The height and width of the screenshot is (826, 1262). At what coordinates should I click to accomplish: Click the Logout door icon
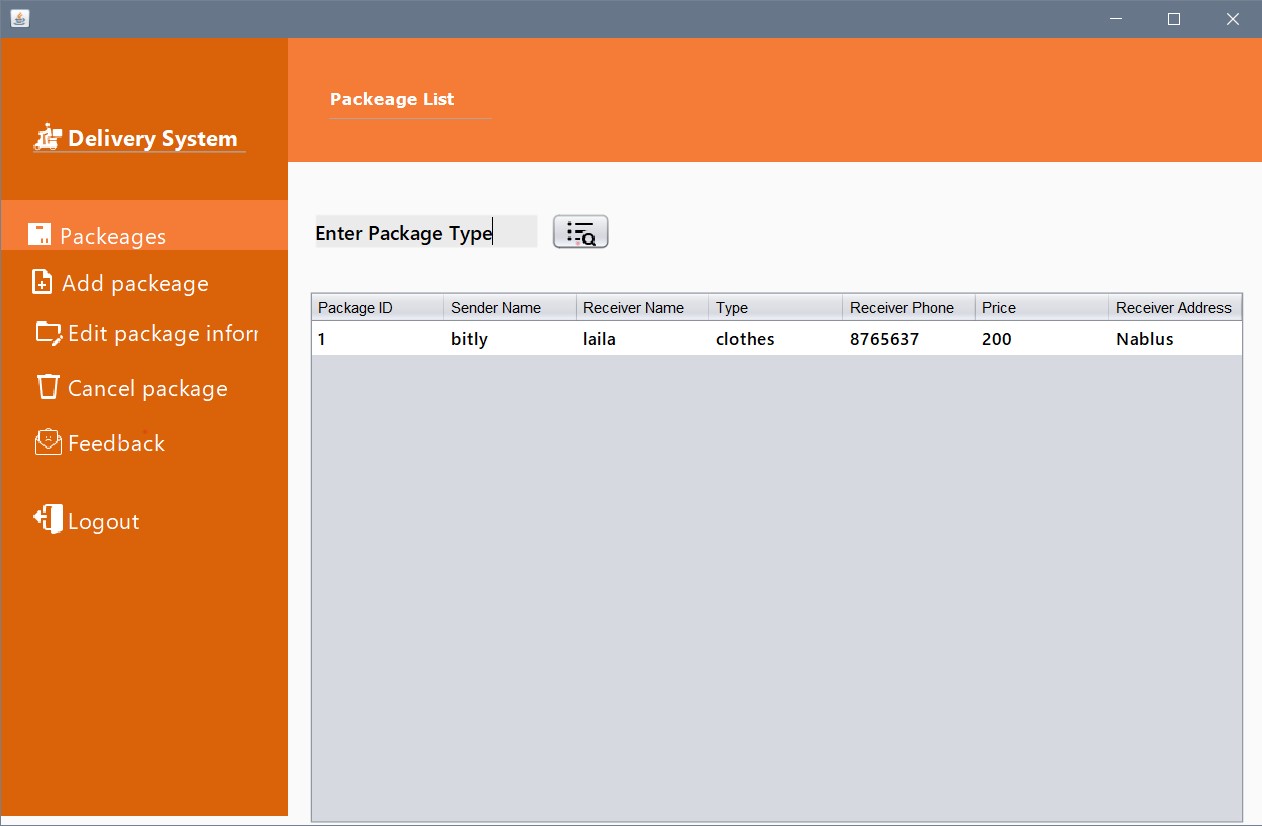tap(48, 518)
